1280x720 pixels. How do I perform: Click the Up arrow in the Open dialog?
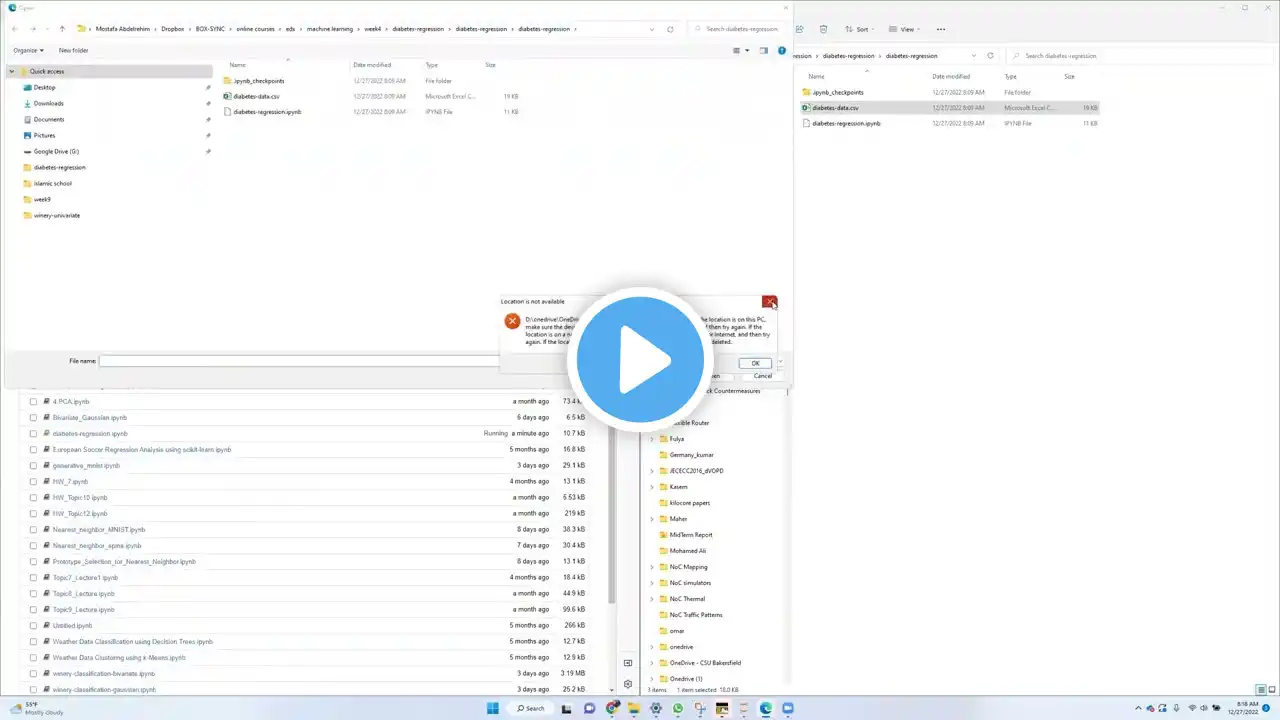(x=62, y=29)
